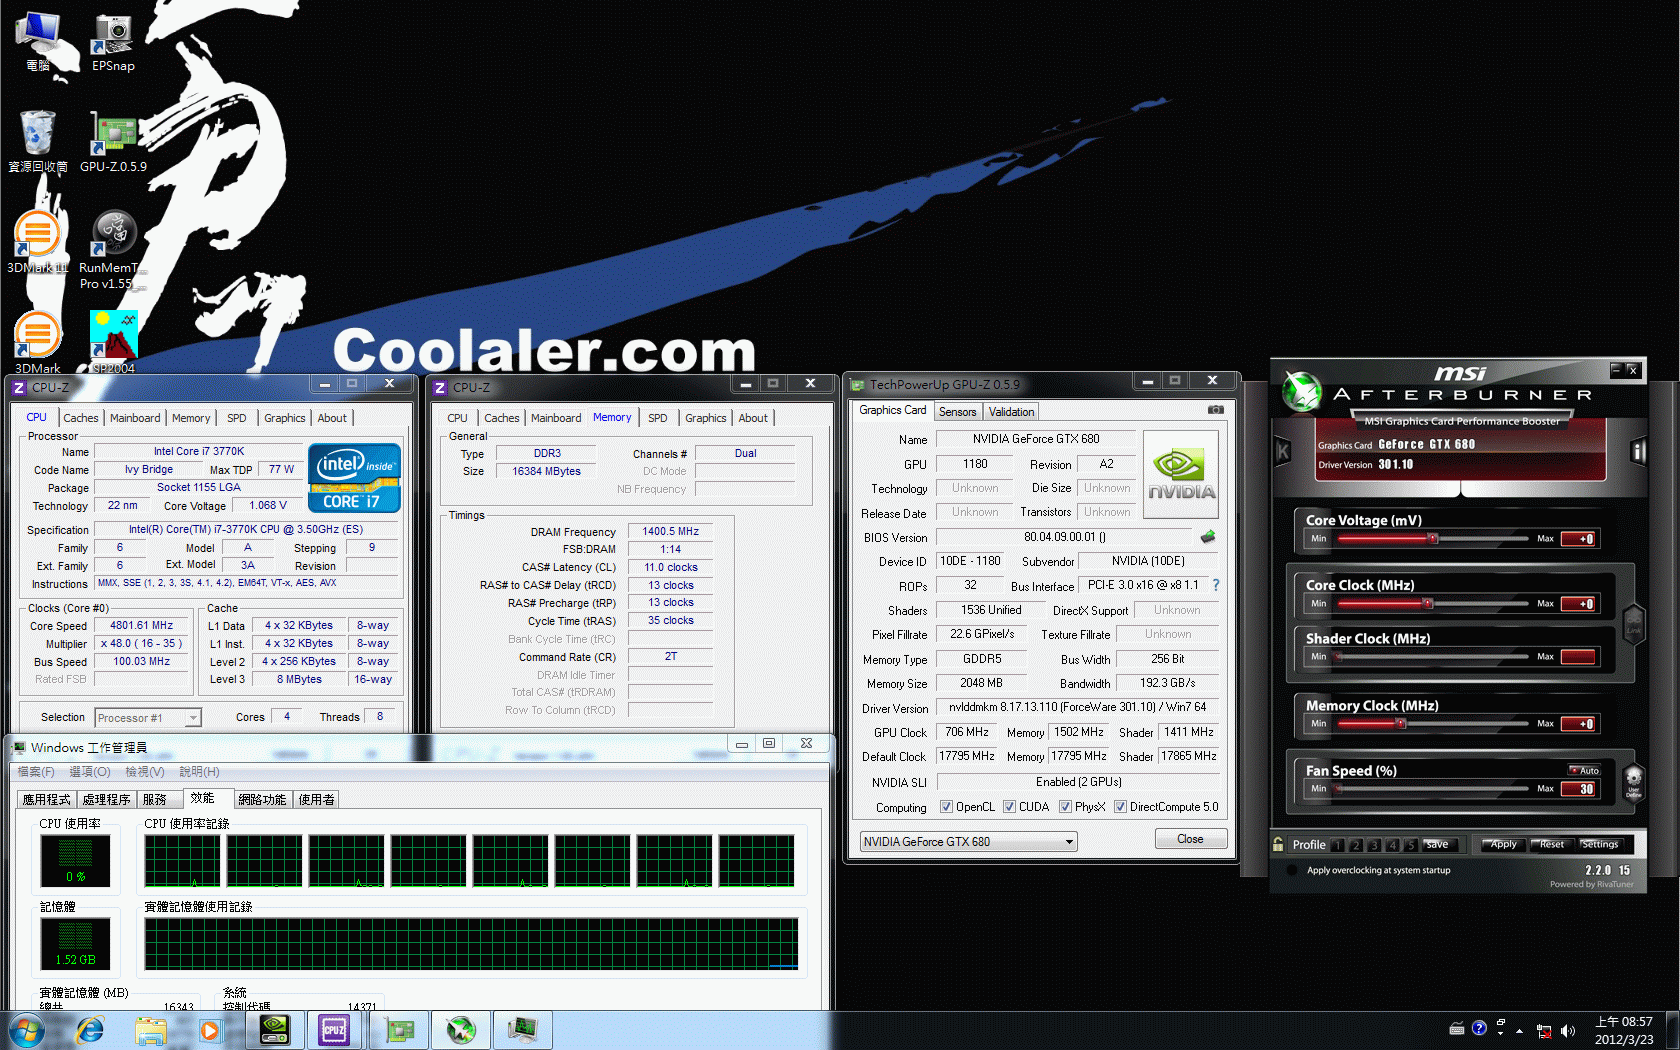Click the Fan Speed value box showing 30
This screenshot has height=1050, width=1680.
1579,789
